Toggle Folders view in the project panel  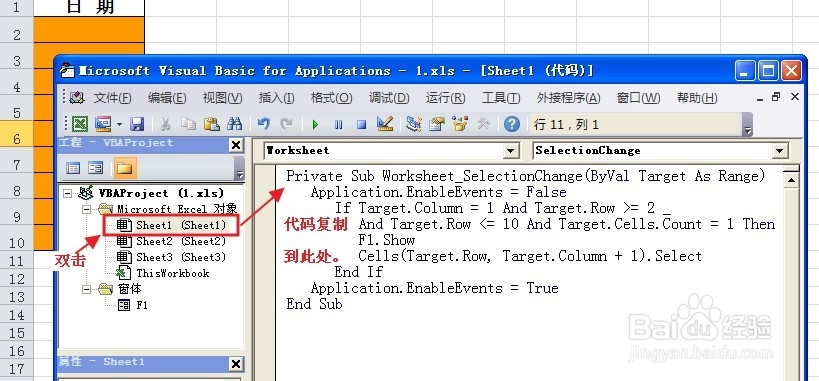click(125, 168)
